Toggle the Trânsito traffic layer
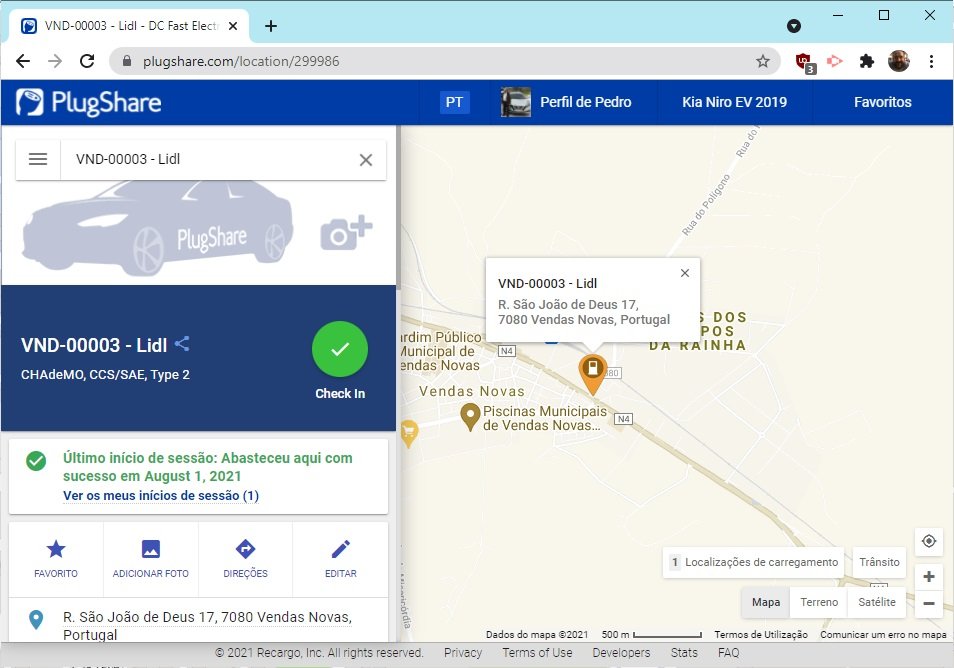954x668 pixels. coord(879,562)
